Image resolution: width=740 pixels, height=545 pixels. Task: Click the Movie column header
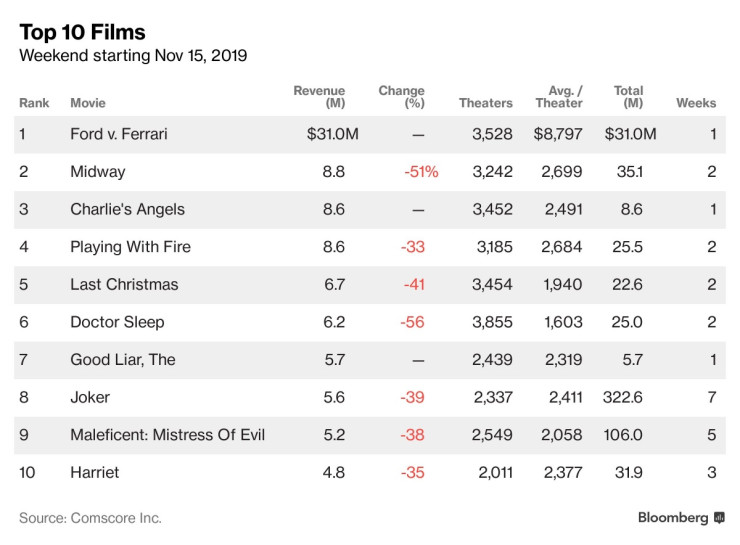[x=88, y=103]
